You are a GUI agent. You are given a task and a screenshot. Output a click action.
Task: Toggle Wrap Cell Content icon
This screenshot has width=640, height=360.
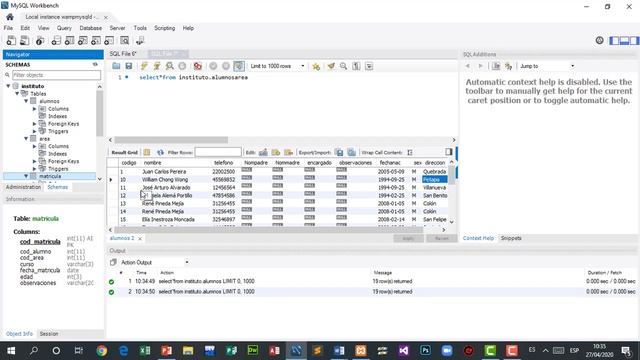(x=410, y=152)
